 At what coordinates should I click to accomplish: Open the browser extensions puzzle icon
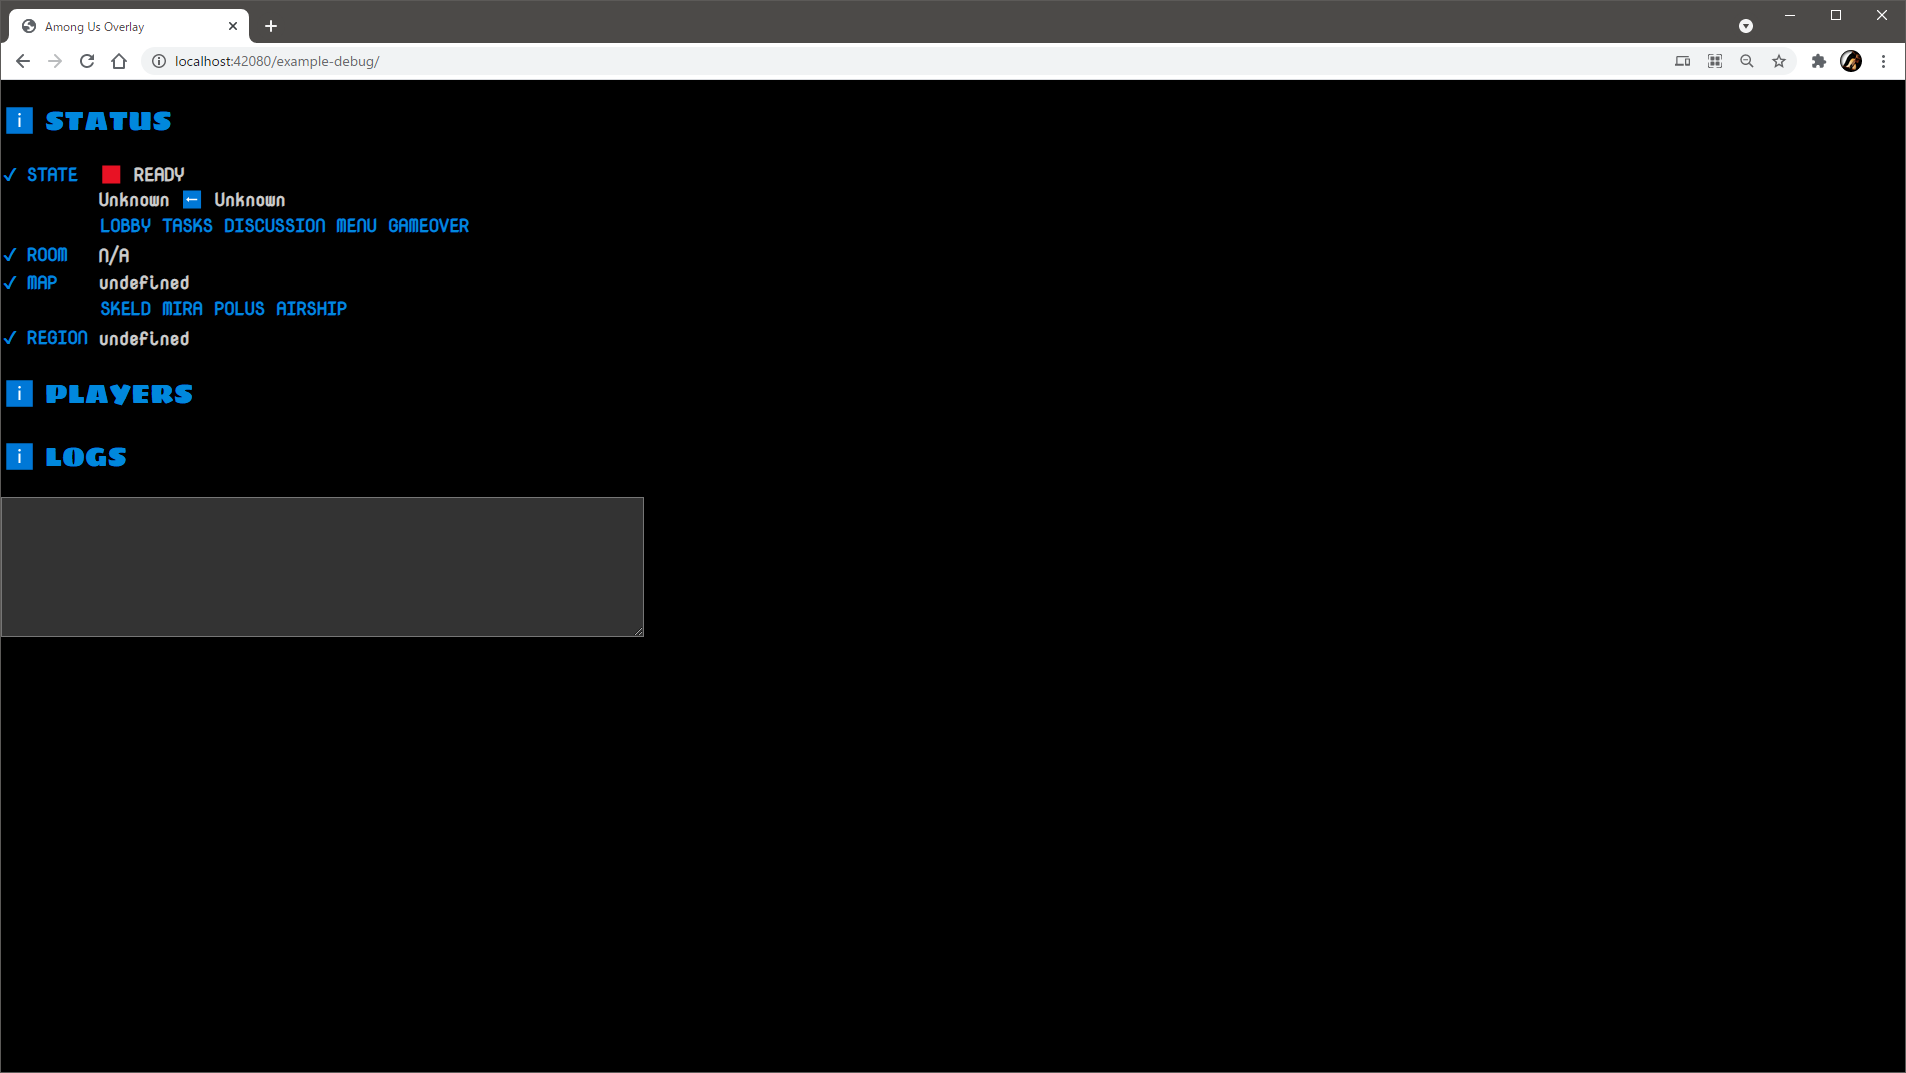1818,61
